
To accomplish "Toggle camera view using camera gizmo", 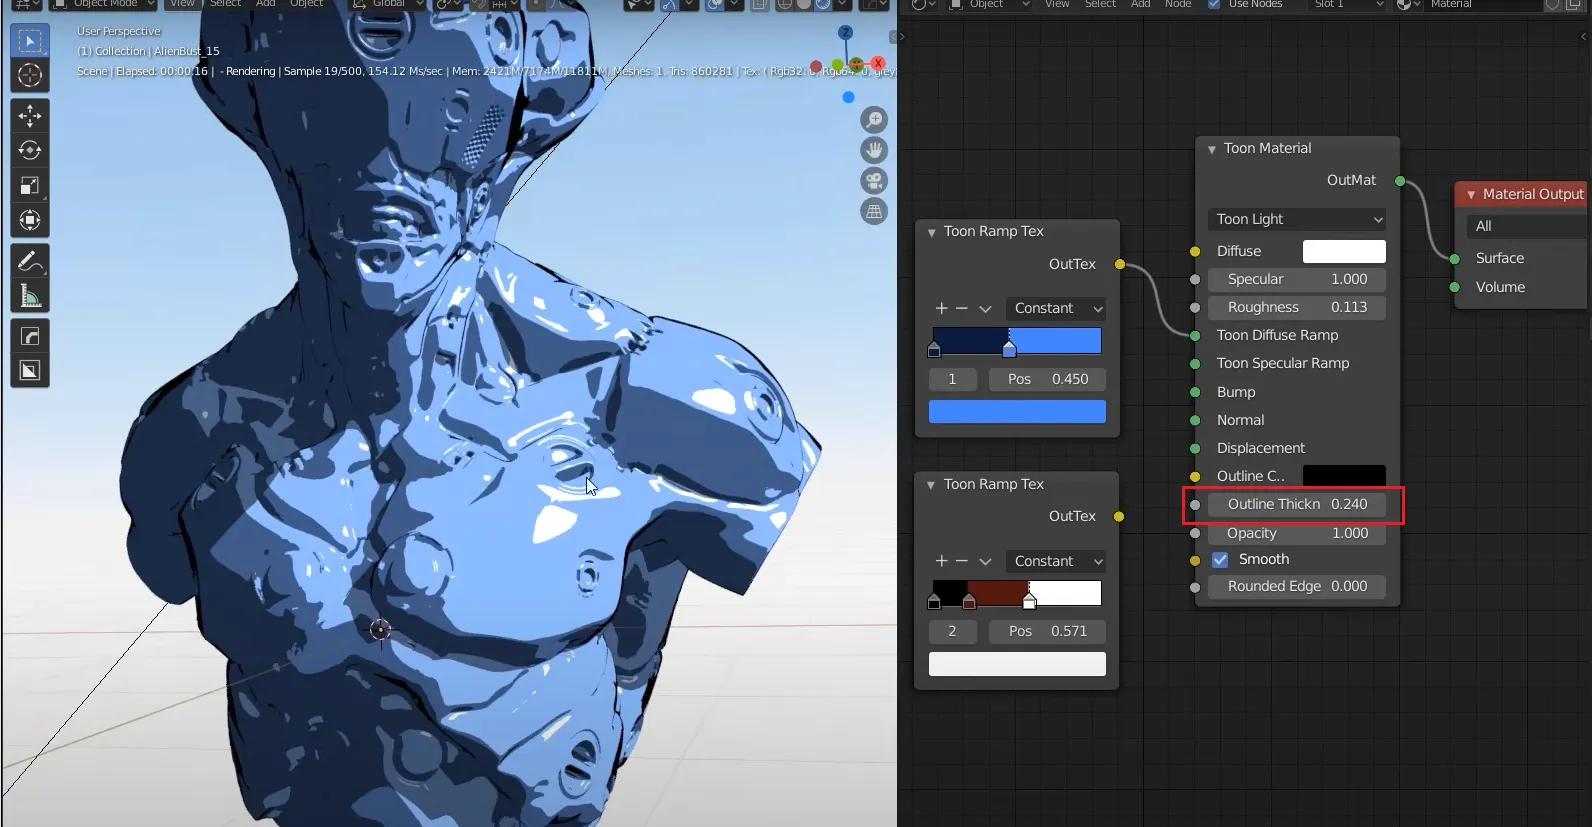I will (874, 181).
